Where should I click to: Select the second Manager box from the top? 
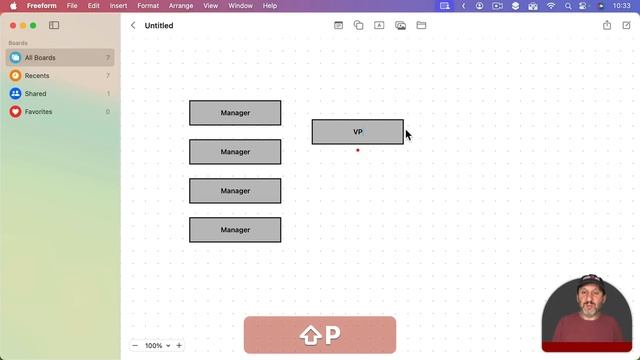tap(235, 152)
